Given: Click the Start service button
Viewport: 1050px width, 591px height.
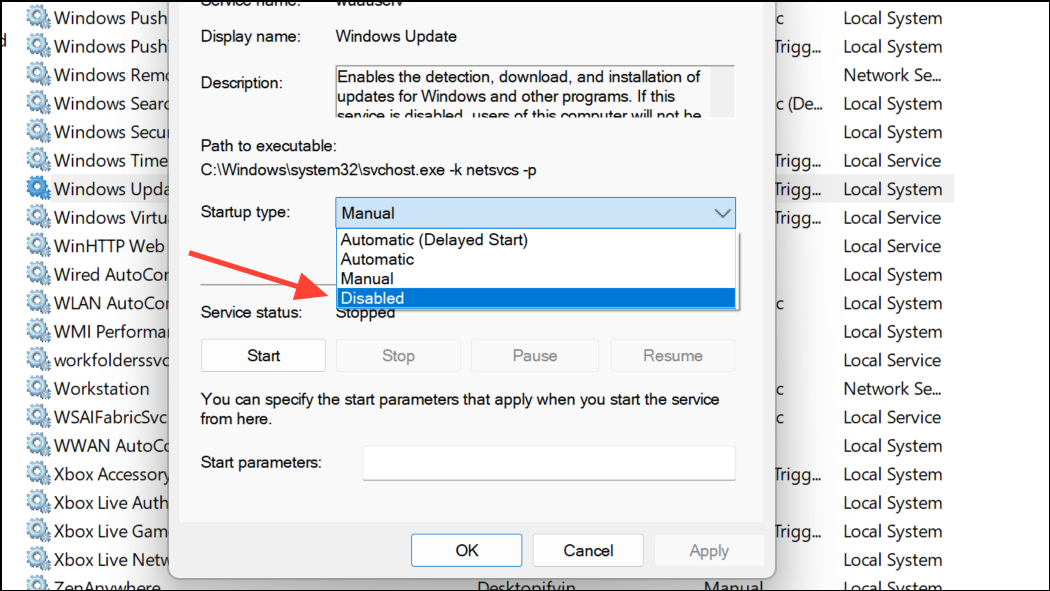Looking at the screenshot, I should 263,355.
